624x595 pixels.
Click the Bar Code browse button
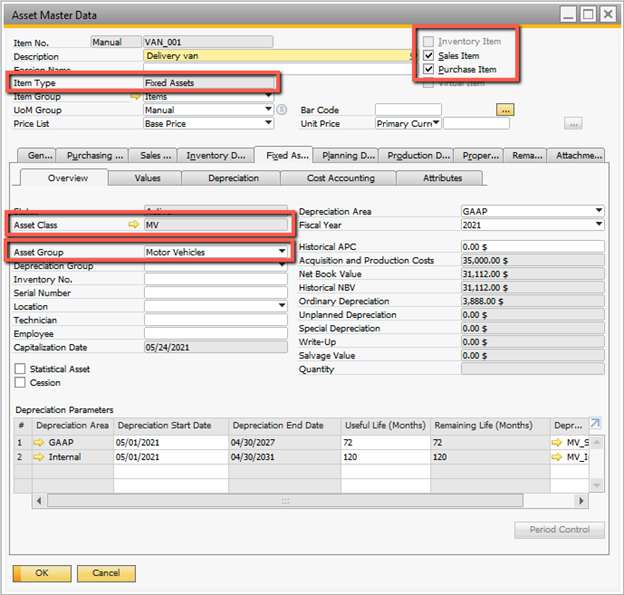pyautogui.click(x=505, y=110)
